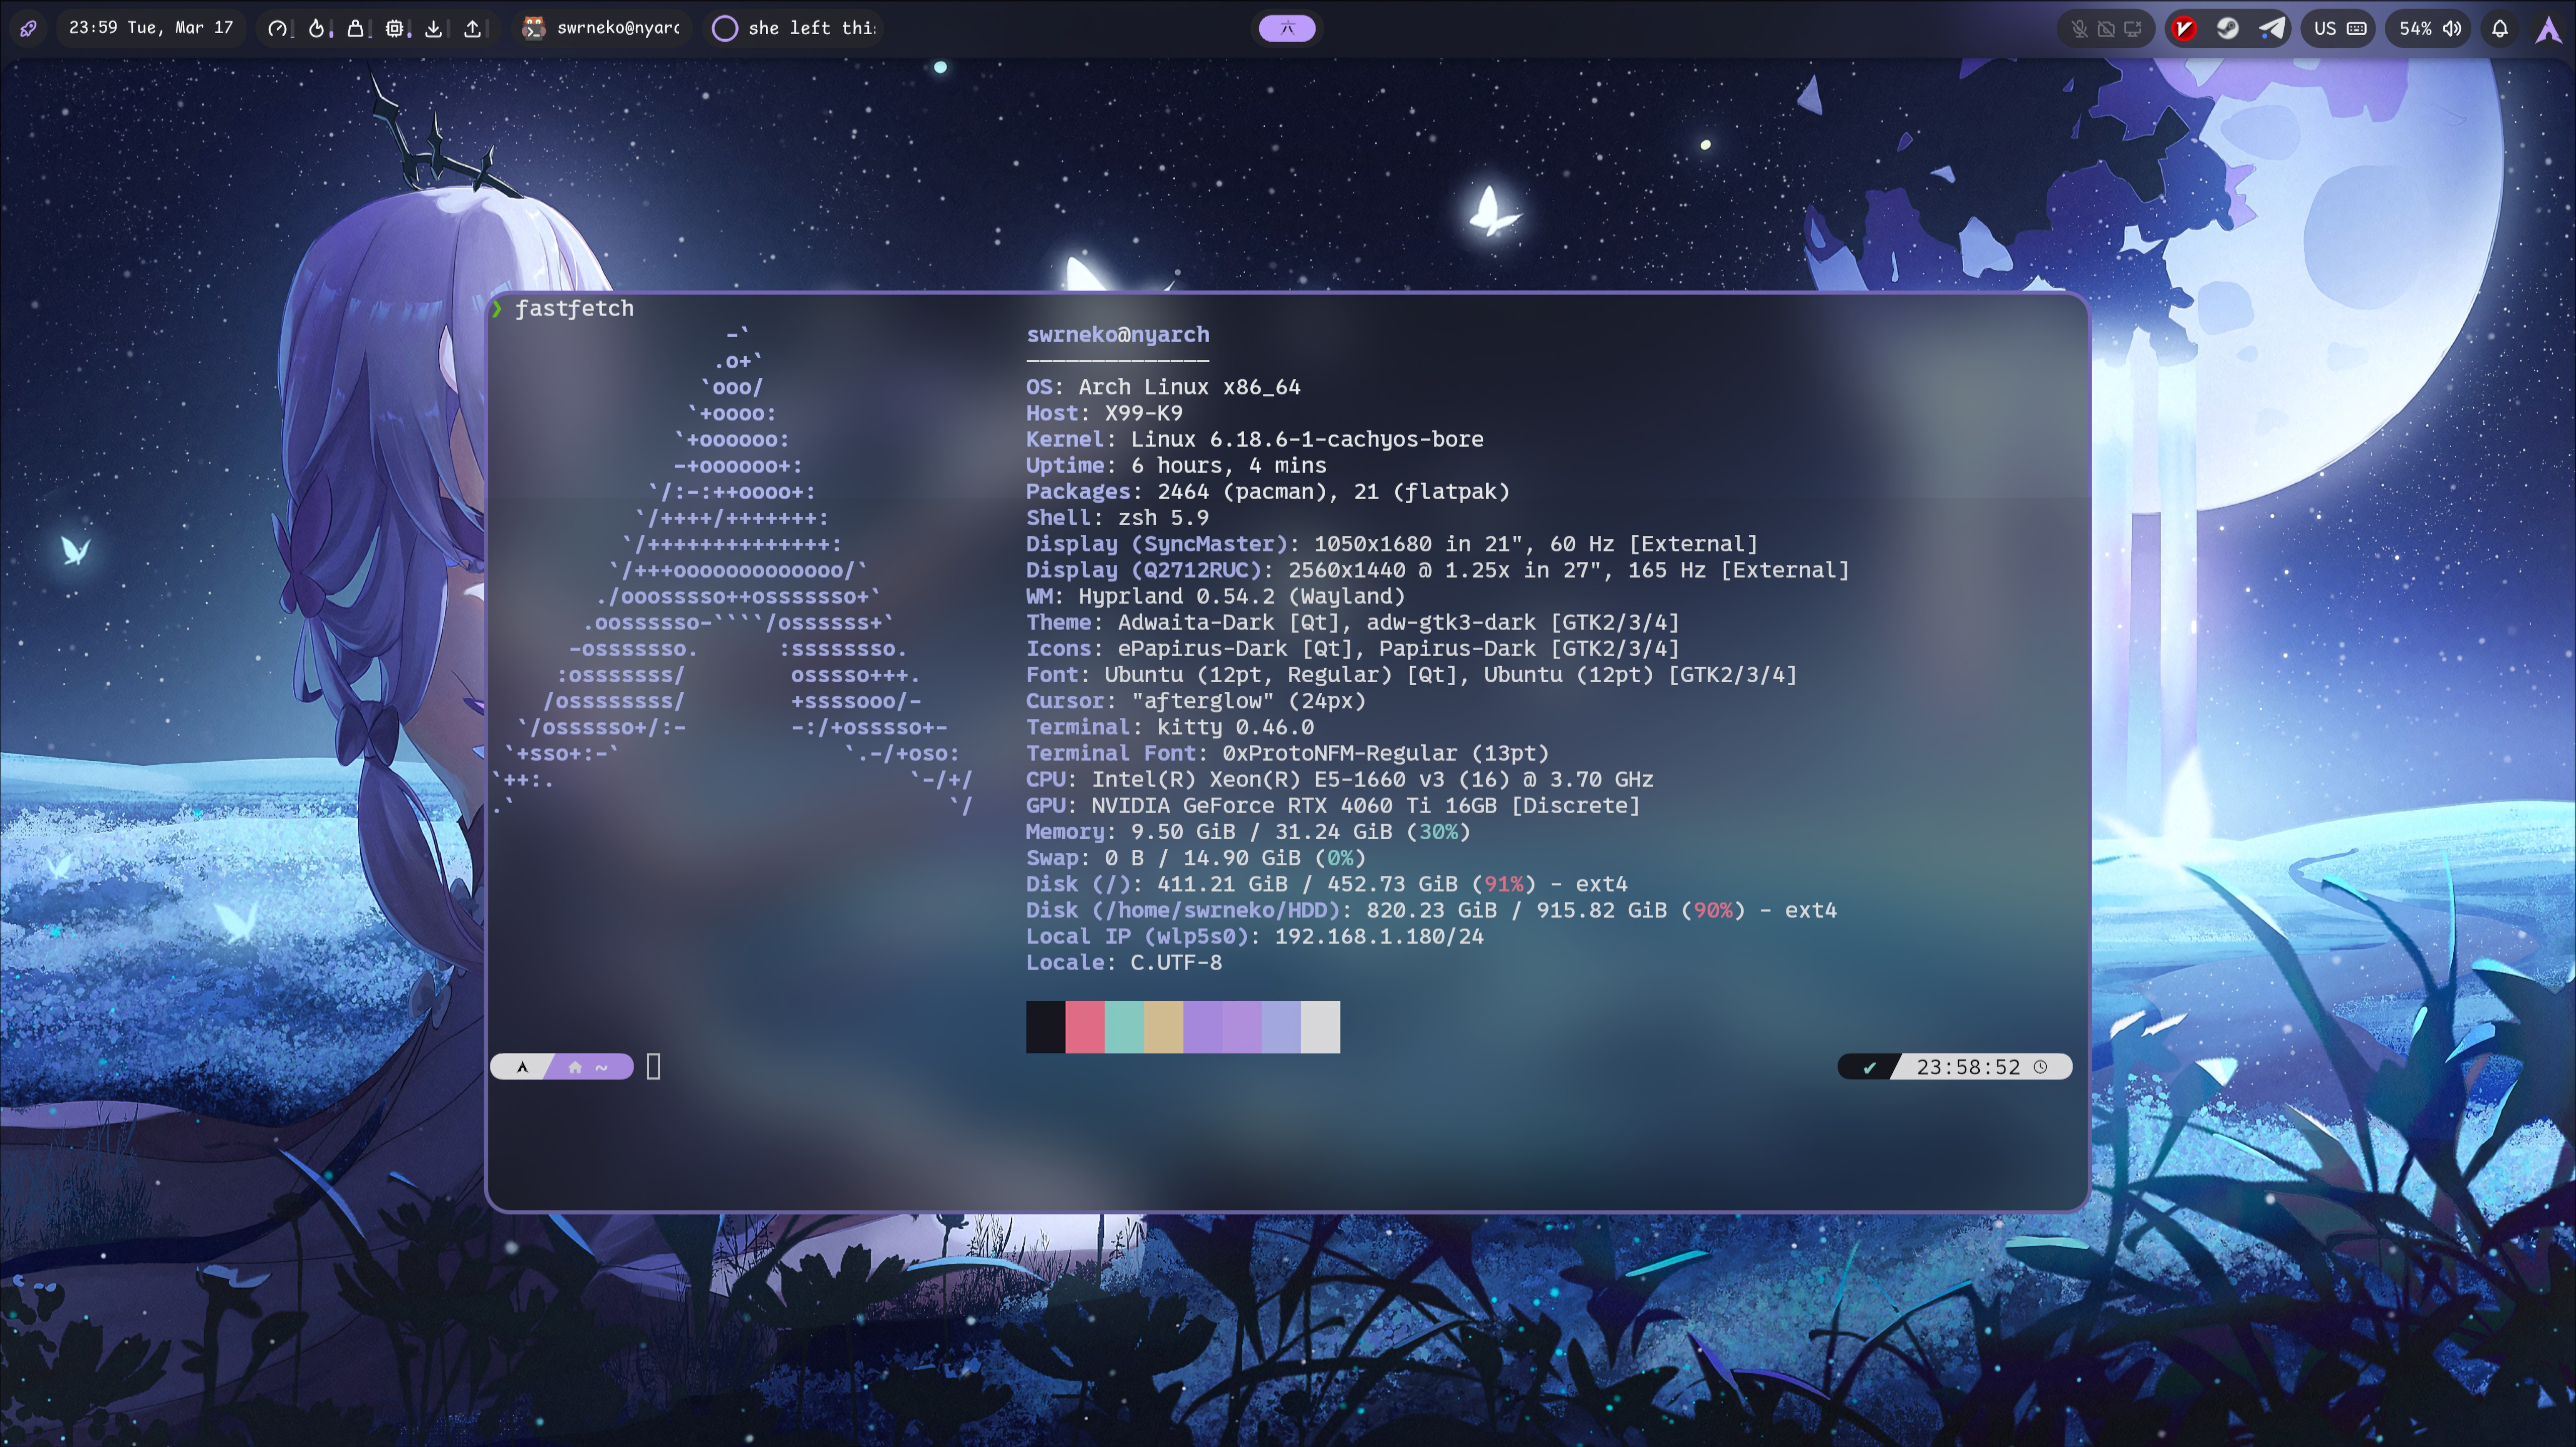Click the home icon in the terminal prompt

coord(575,1067)
